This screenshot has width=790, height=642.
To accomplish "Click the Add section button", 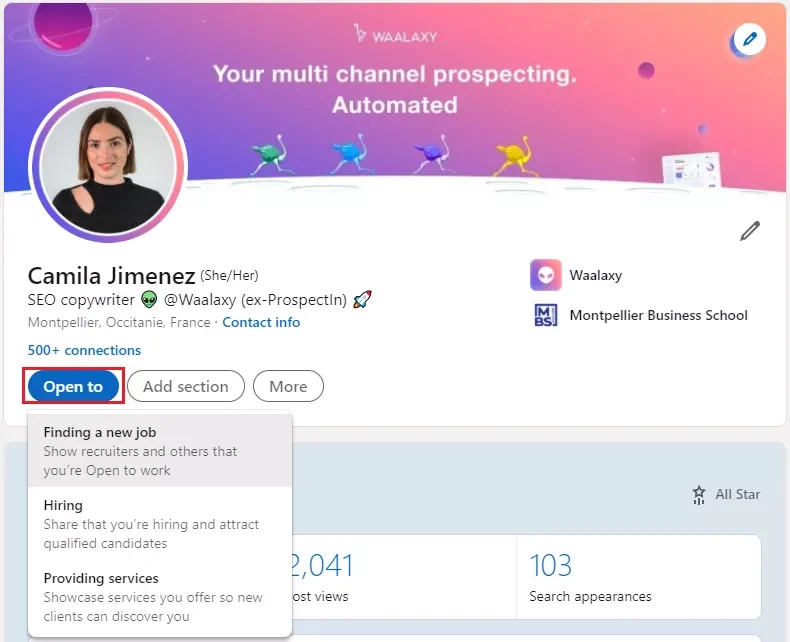I will pyautogui.click(x=186, y=387).
